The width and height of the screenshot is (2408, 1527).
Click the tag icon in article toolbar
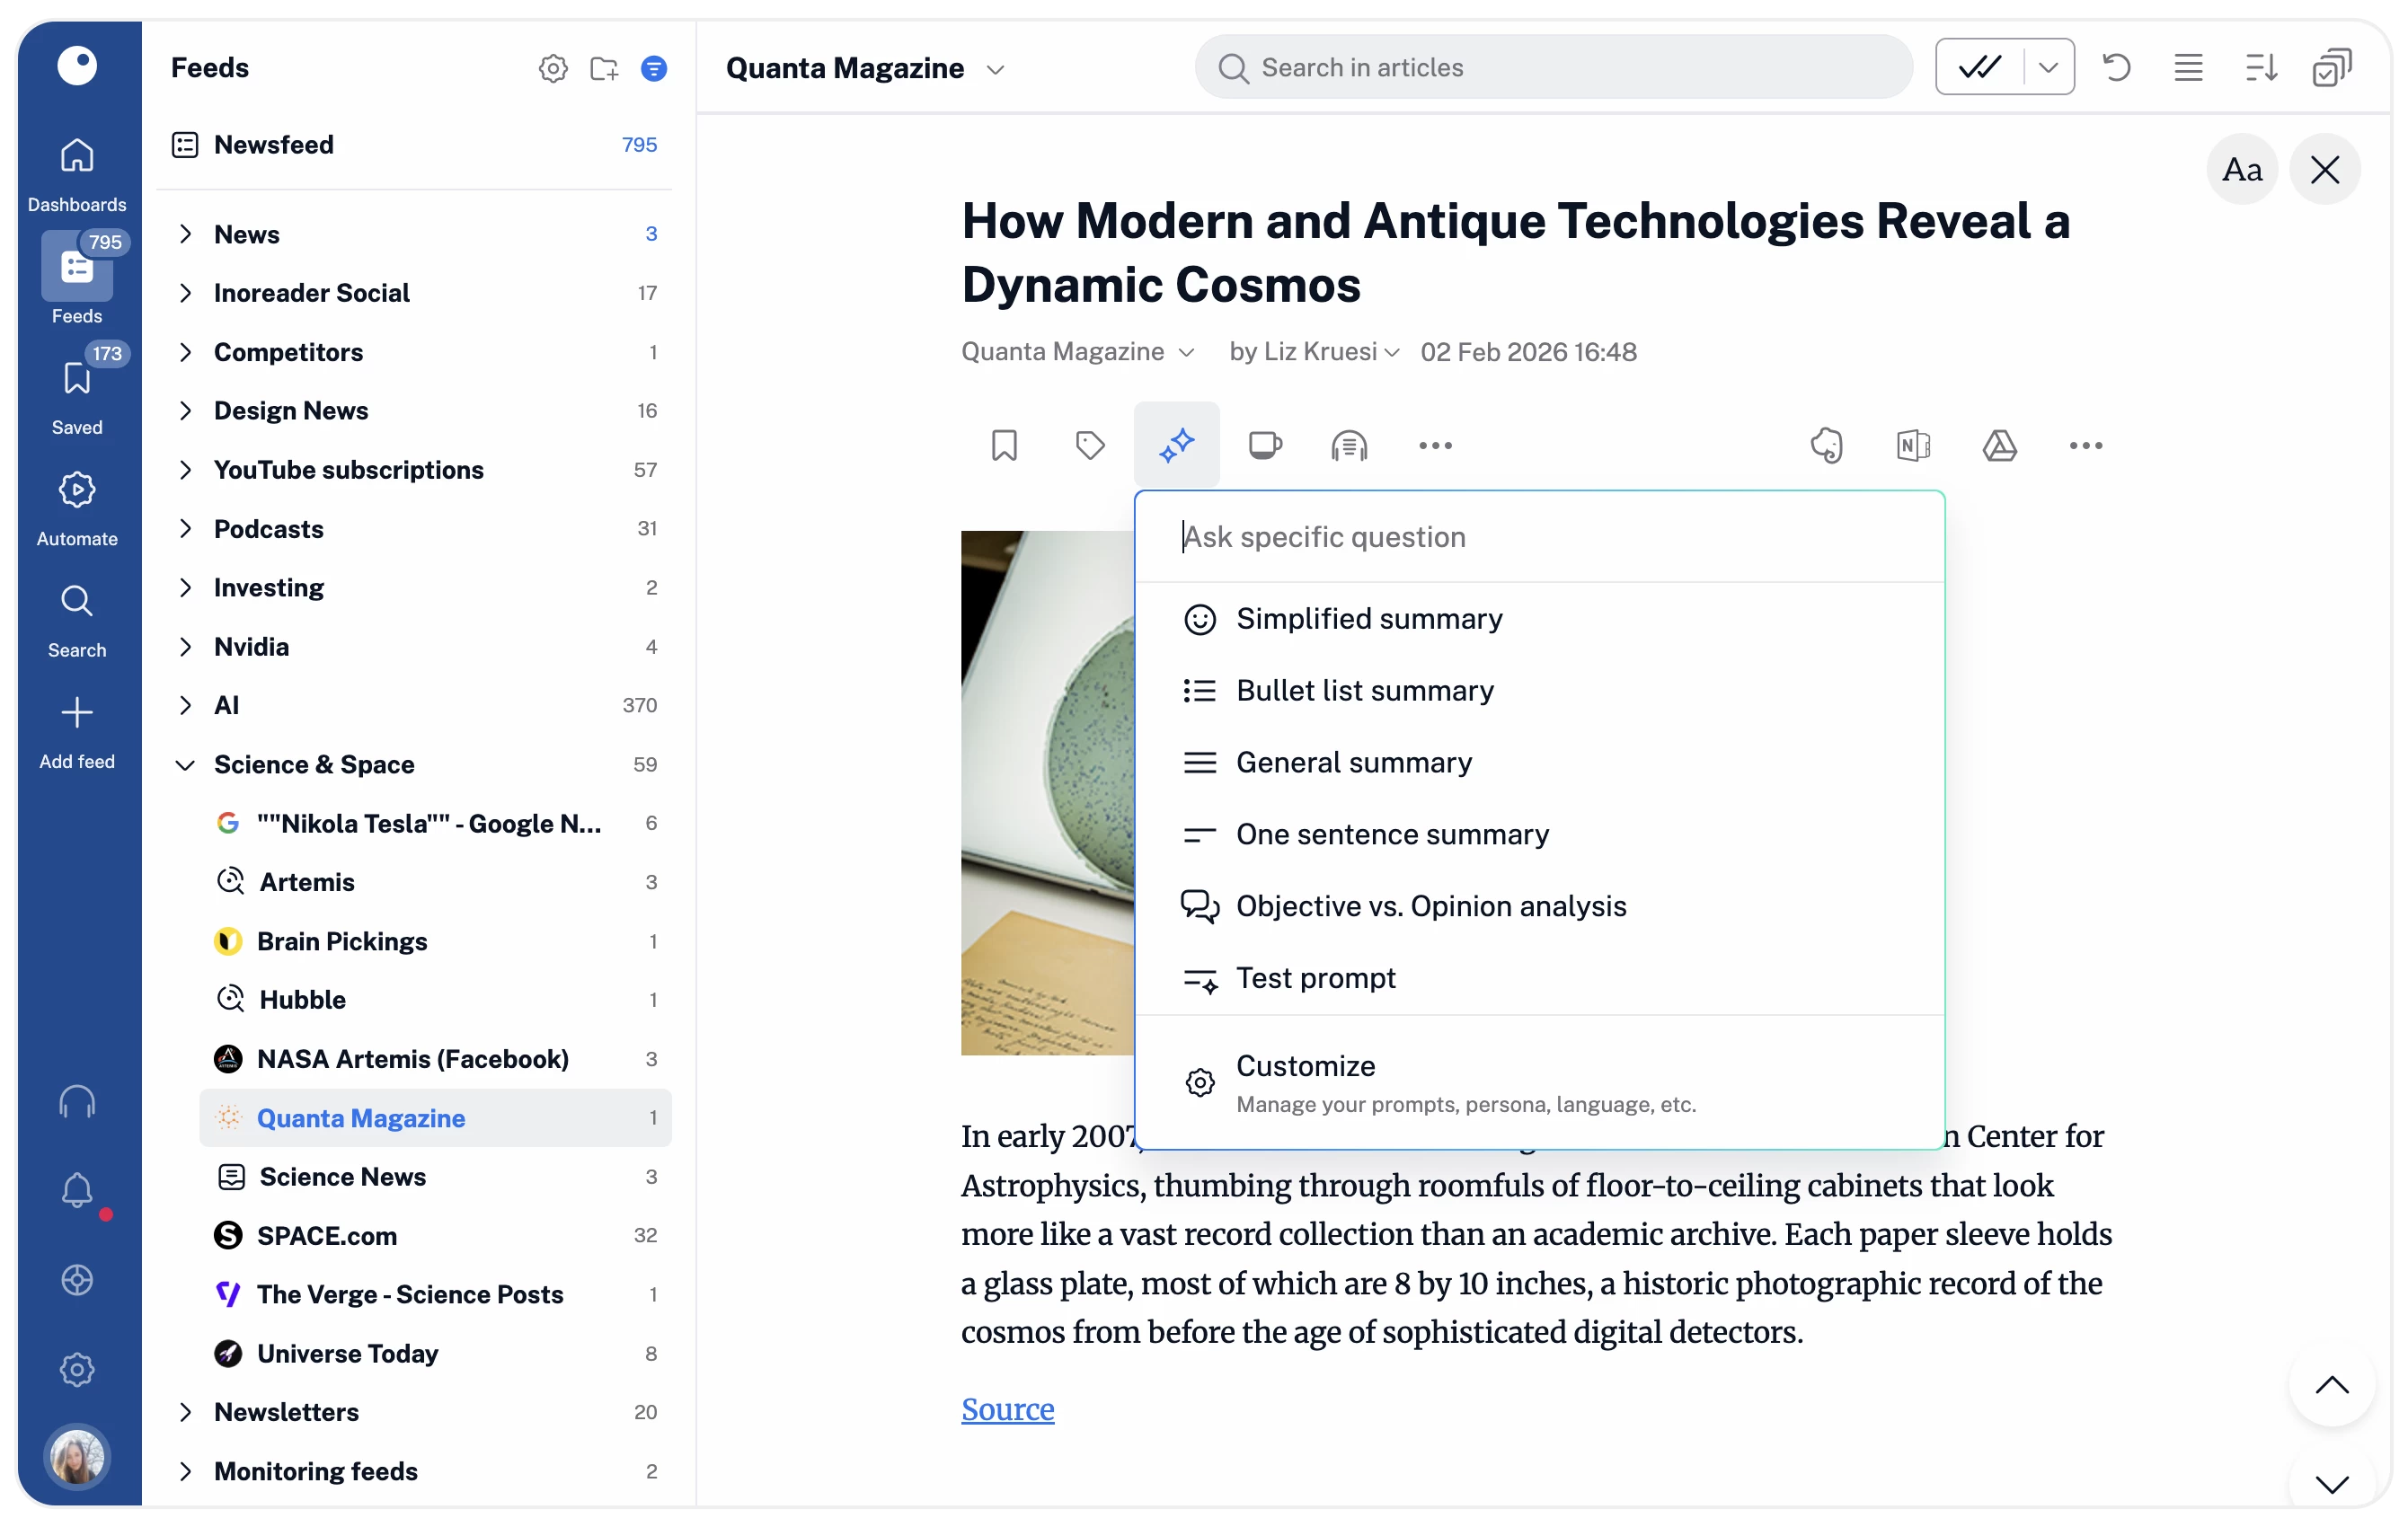pos(1089,445)
